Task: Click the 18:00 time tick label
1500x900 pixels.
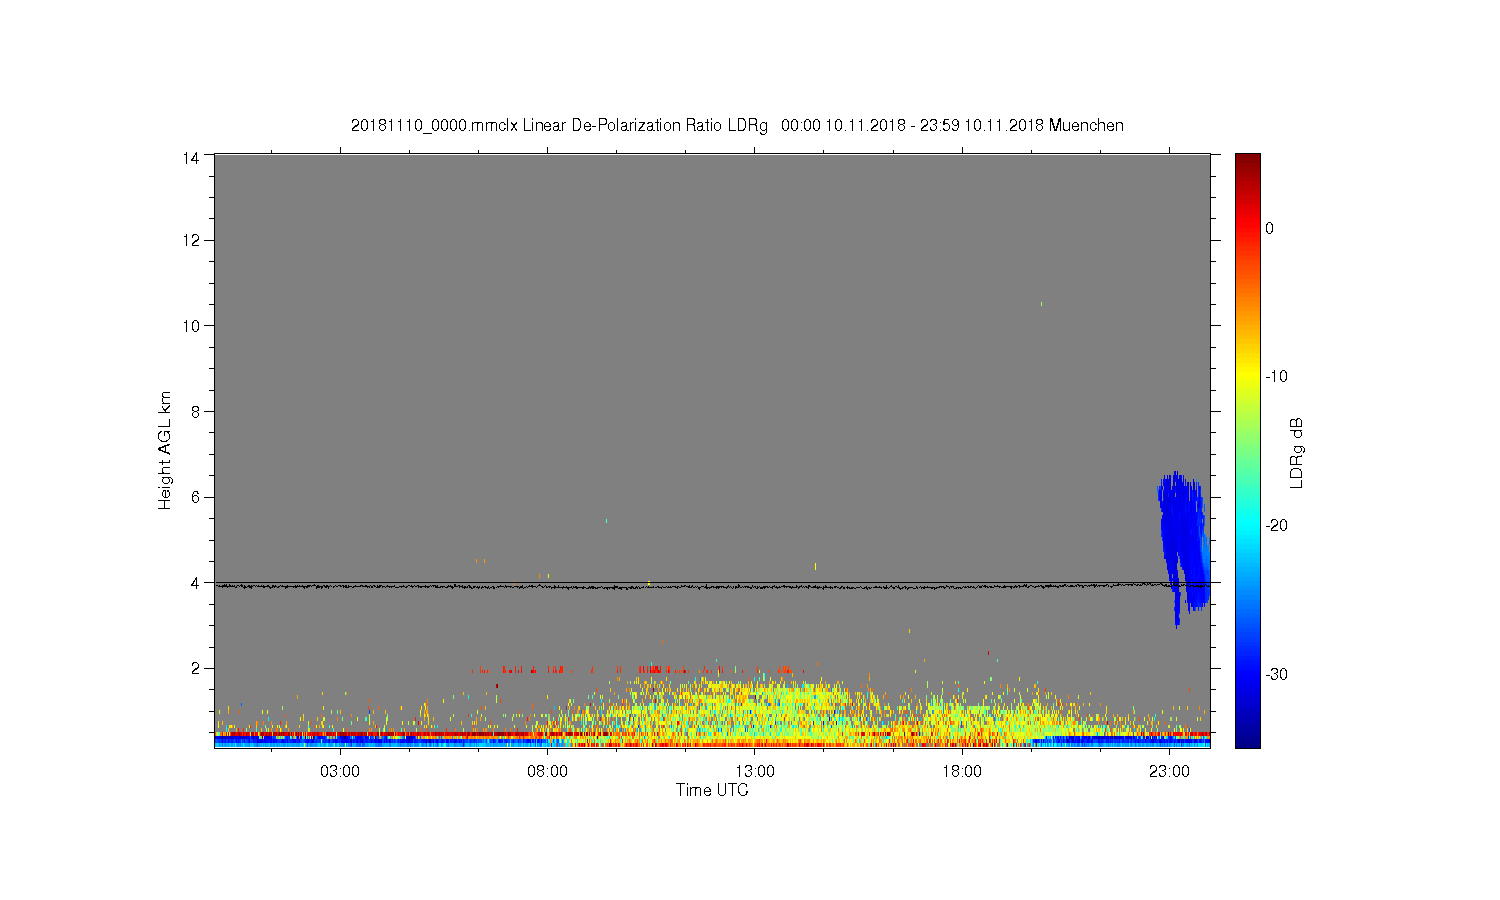Action: click(x=962, y=772)
